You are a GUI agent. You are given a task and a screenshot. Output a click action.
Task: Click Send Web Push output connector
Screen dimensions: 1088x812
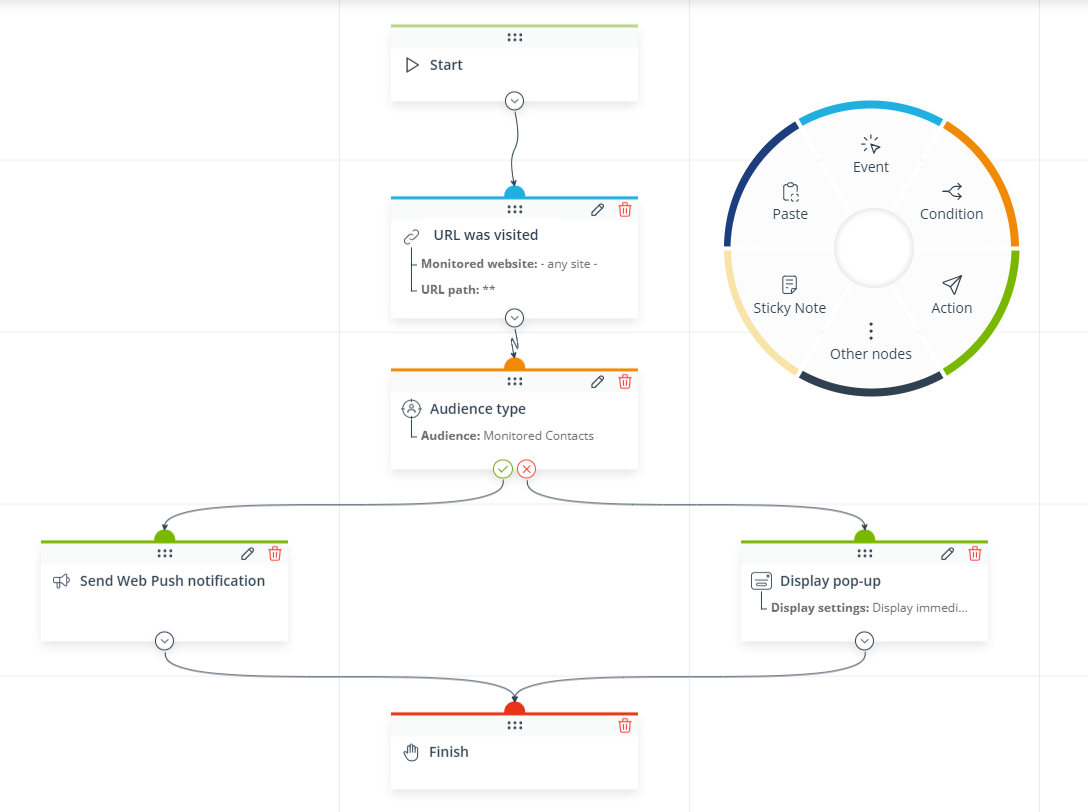coord(164,641)
